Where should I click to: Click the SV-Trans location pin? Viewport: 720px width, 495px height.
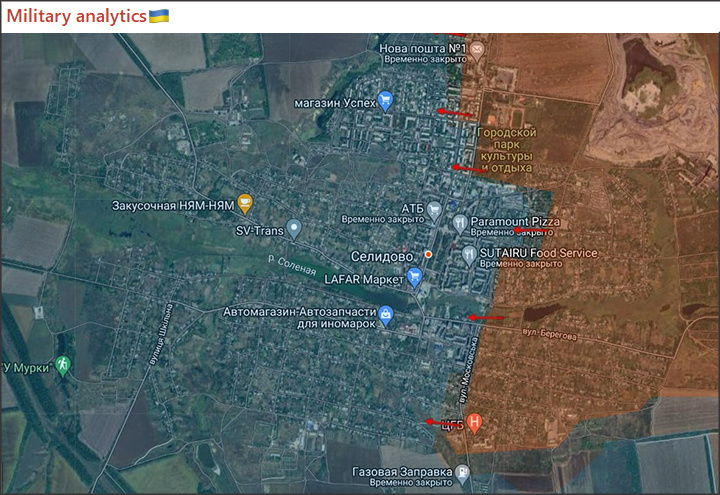[x=293, y=229]
